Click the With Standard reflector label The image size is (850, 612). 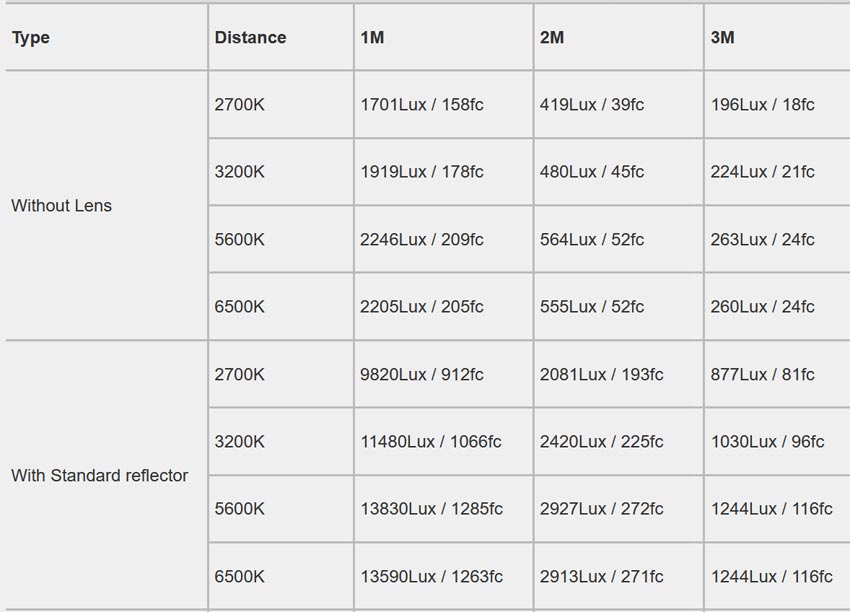(x=100, y=475)
